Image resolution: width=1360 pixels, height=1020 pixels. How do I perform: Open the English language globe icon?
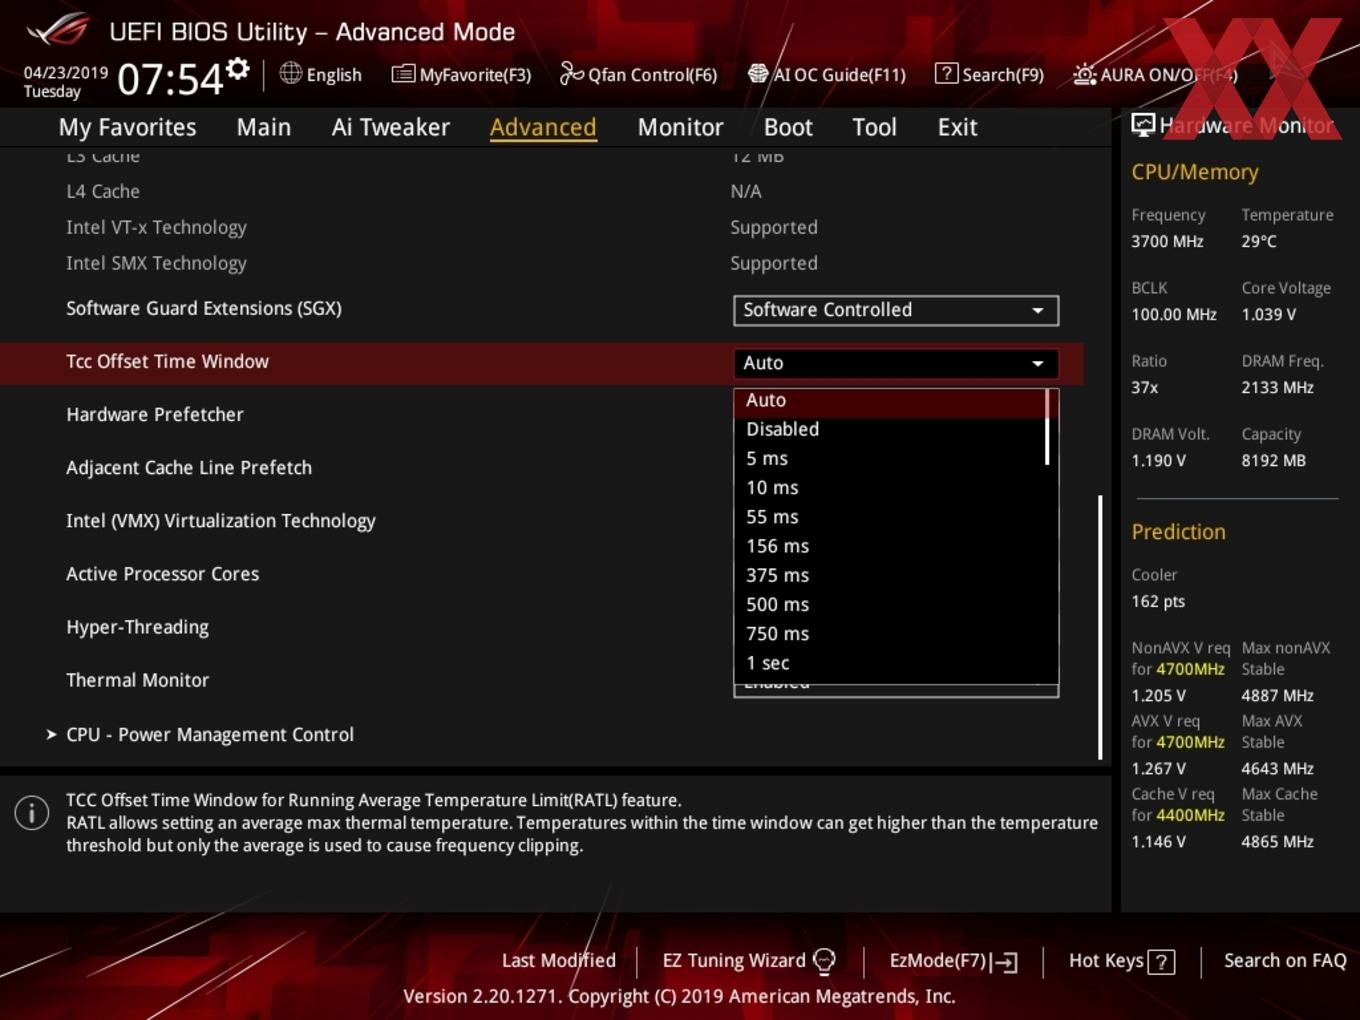[290, 73]
